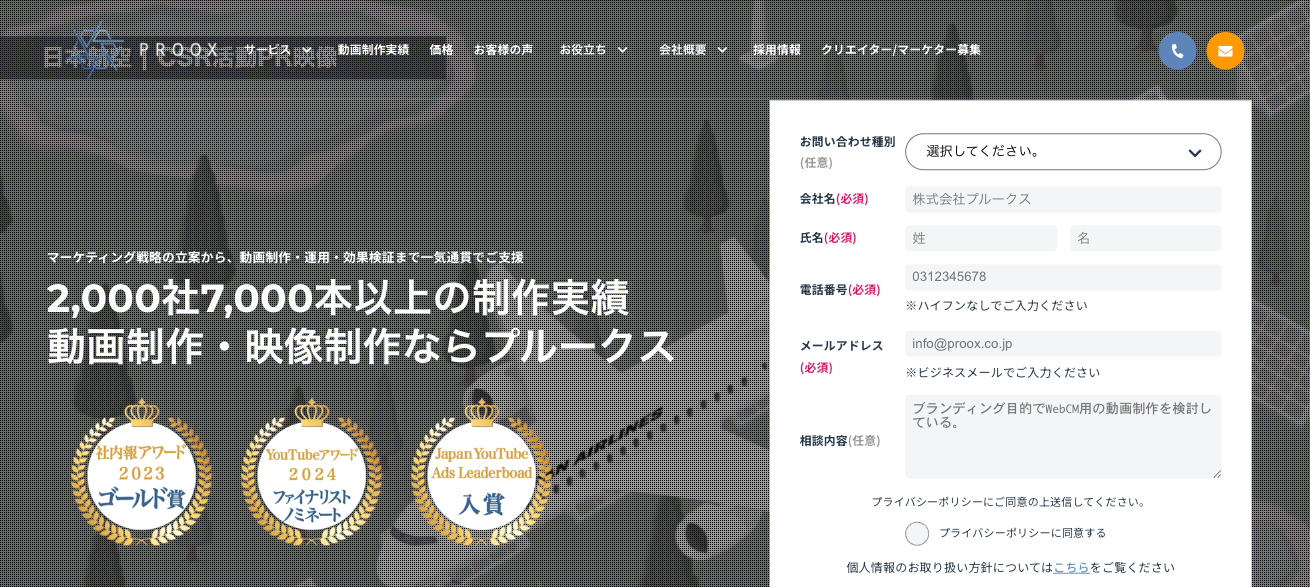Image resolution: width=1310 pixels, height=587 pixels.
Task: Click the Japan YouTube Ads Leaderboad 入賞 badge
Action: (481, 473)
